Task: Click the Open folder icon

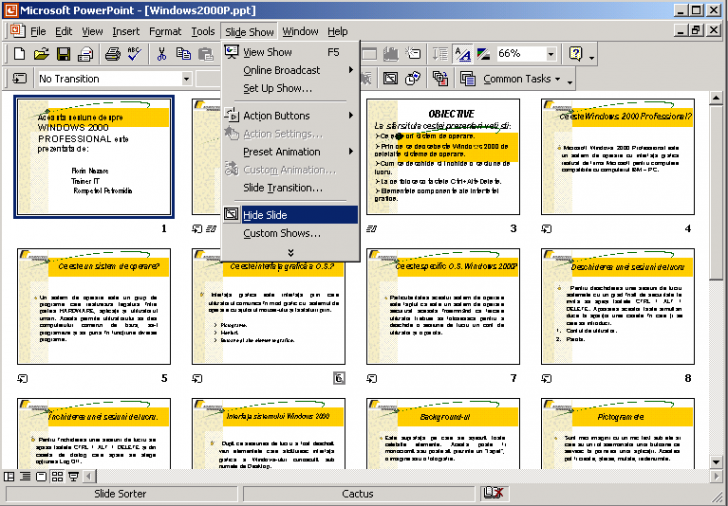Action: (x=41, y=54)
